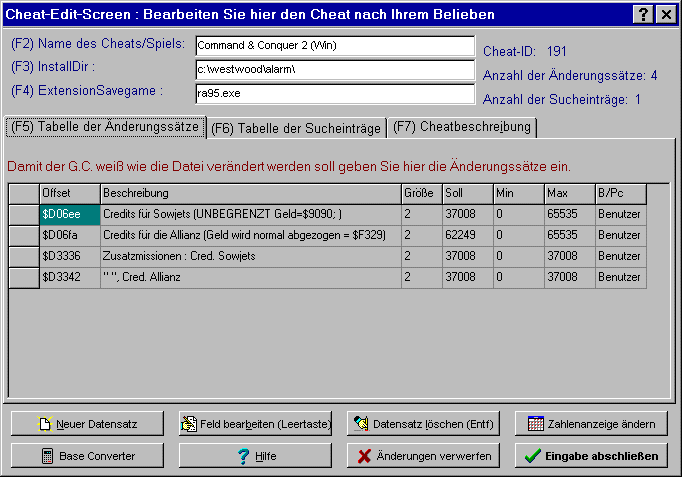The height and width of the screenshot is (477, 682).
Task: Click the Soll column header
Action: pyautogui.click(x=468, y=193)
